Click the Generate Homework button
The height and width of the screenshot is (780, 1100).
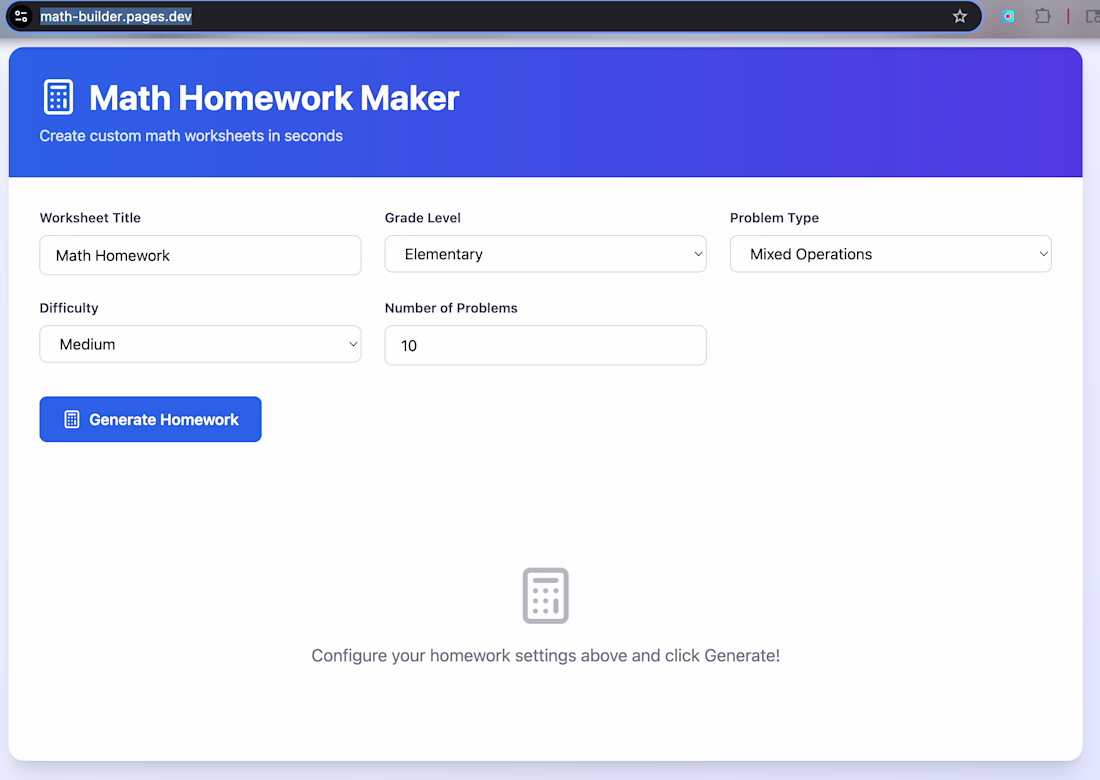tap(150, 419)
